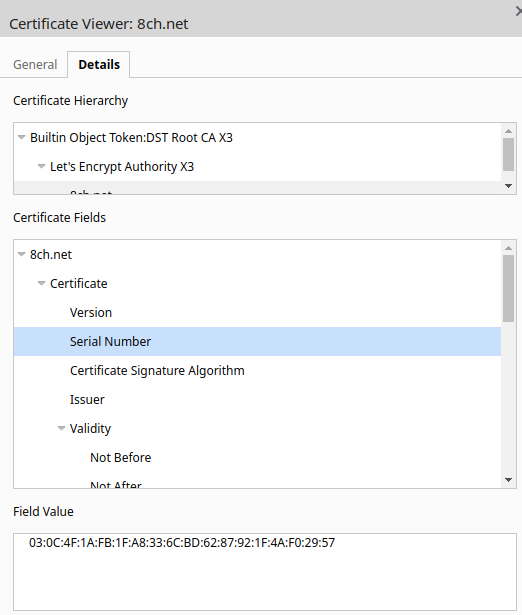Click certificate fields scrollbar down arrow
Screen dimensions: 522x615
pyautogui.click(x=509, y=480)
